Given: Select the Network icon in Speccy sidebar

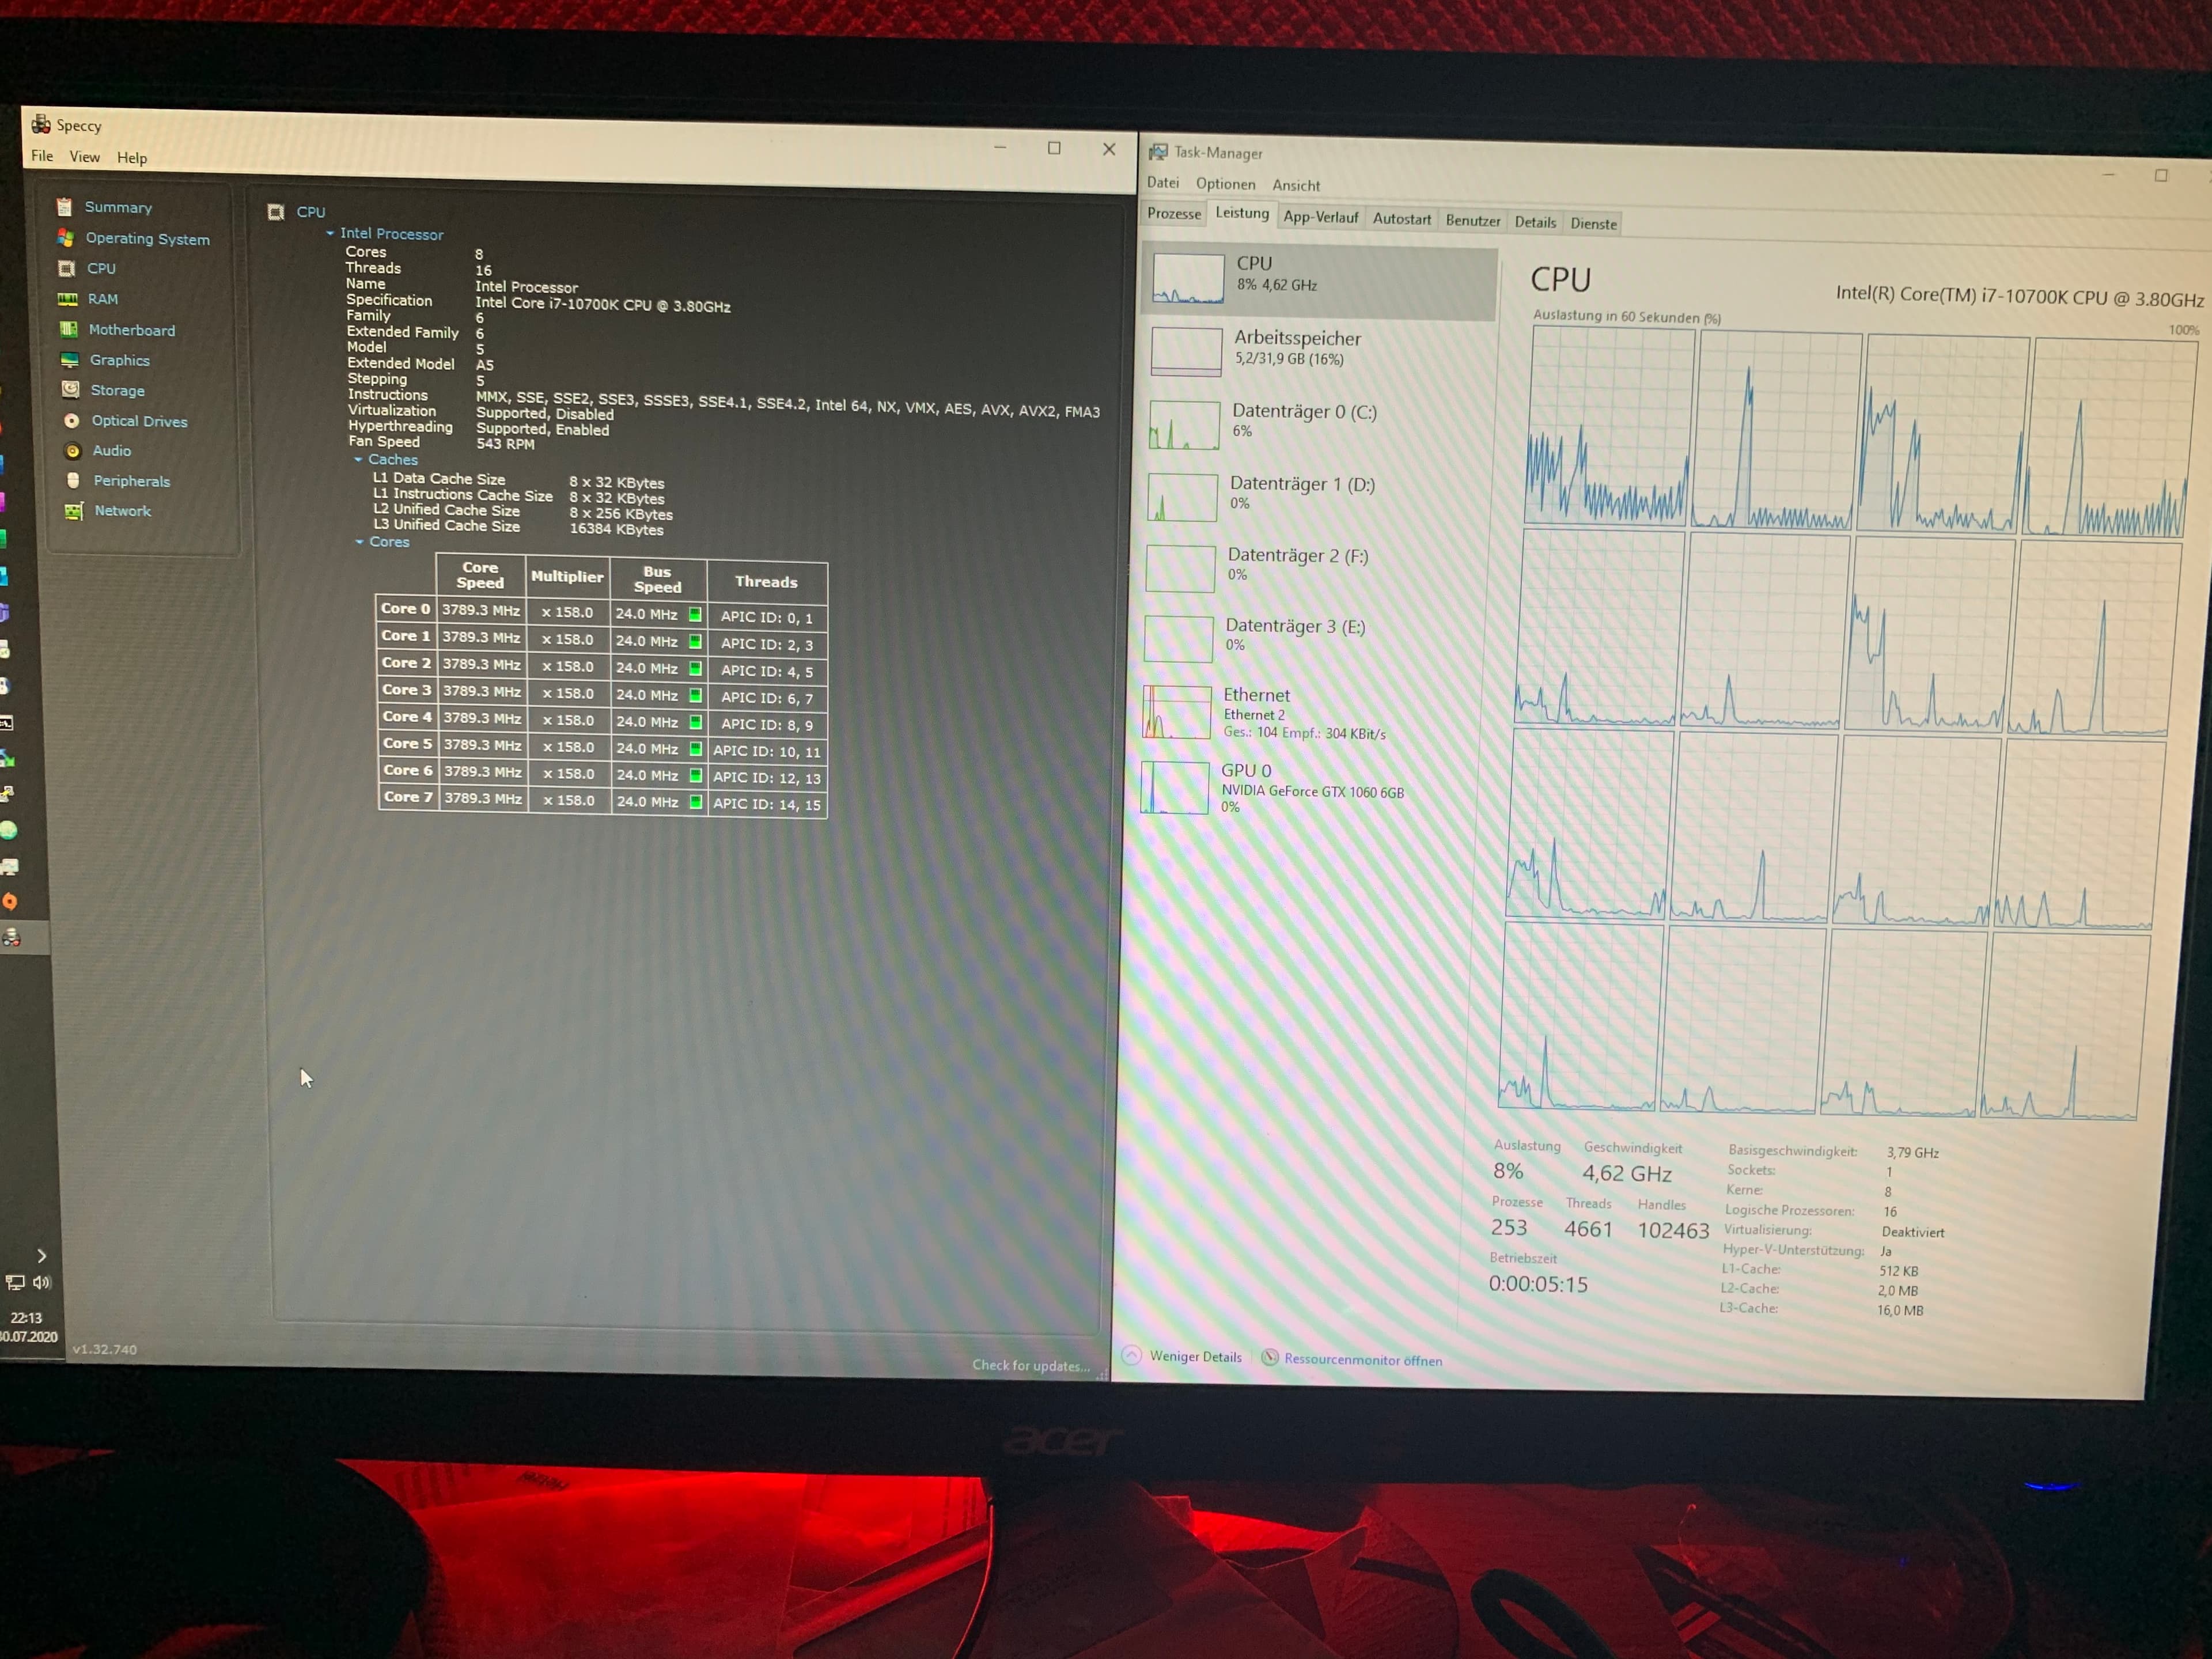Looking at the screenshot, I should tap(73, 511).
